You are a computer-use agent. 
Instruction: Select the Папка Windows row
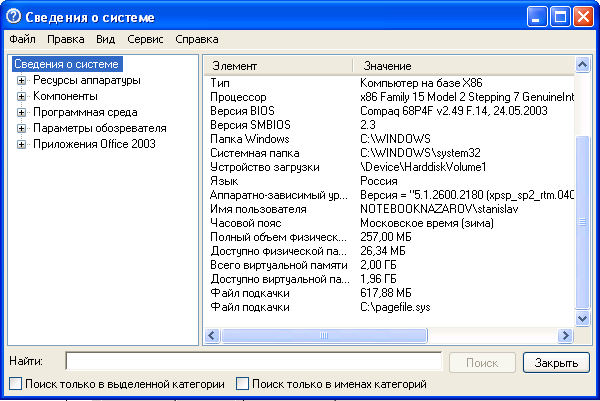389,139
